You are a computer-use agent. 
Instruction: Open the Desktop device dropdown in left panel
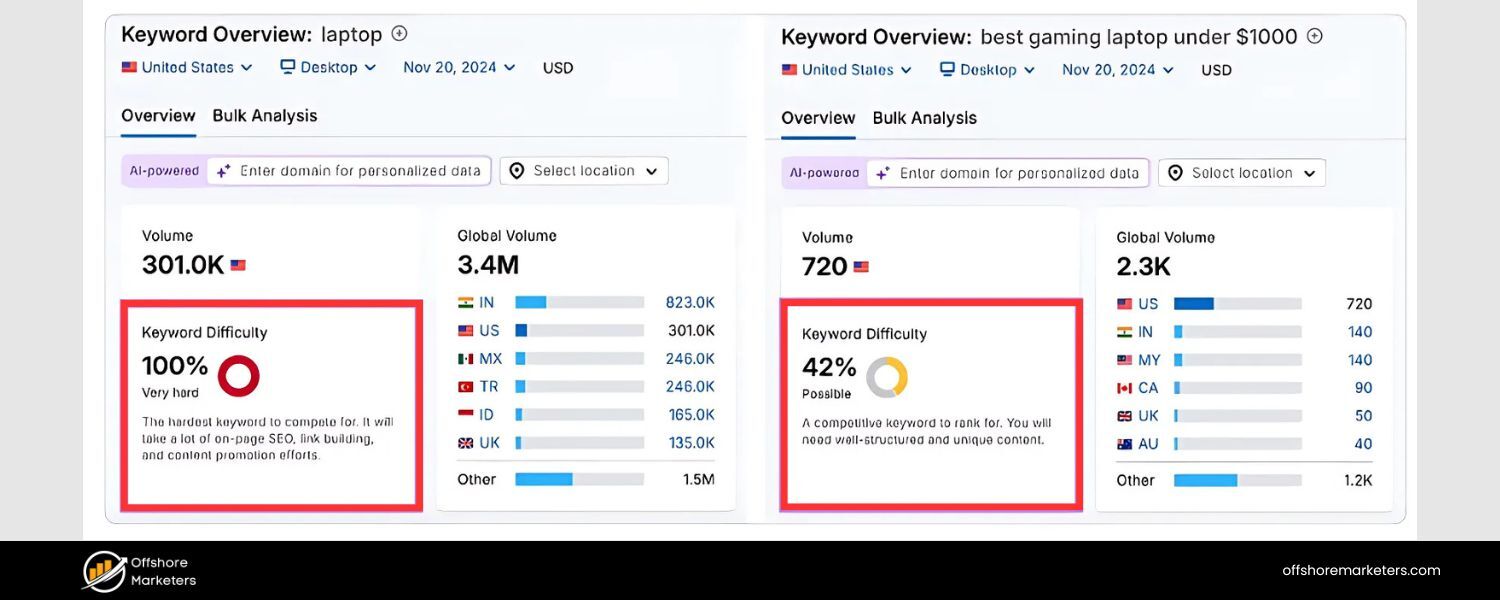[328, 67]
